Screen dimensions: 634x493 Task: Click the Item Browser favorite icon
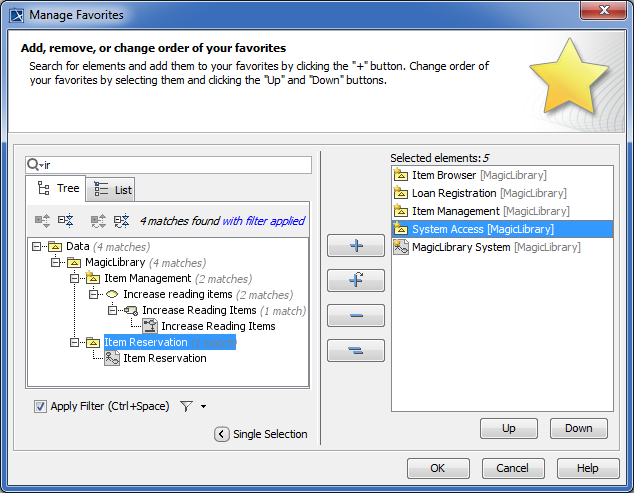click(401, 175)
